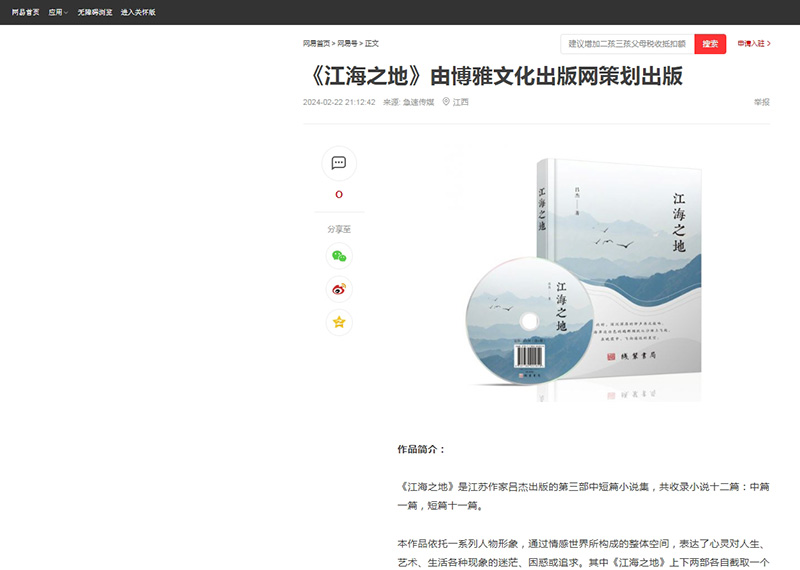
Task: Click the red 搜索 button
Action: pyautogui.click(x=710, y=44)
